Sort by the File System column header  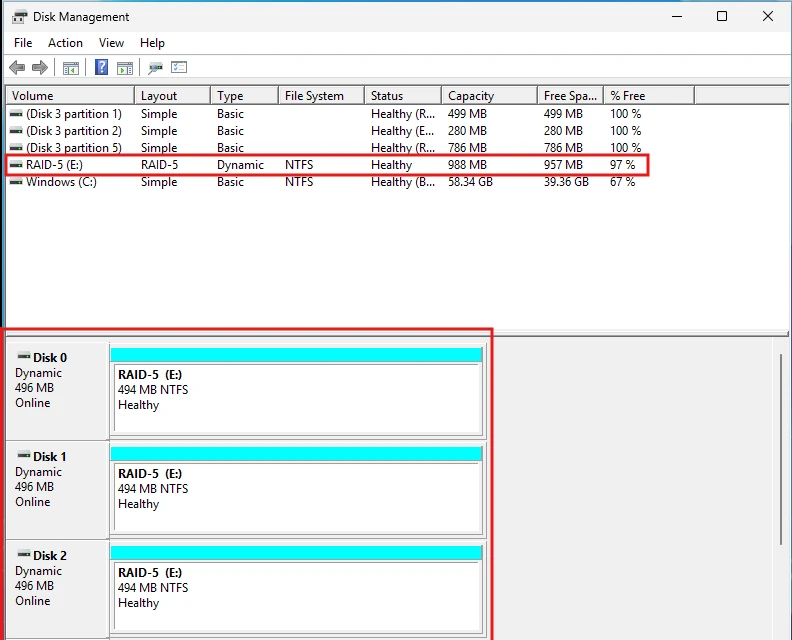pyautogui.click(x=322, y=95)
